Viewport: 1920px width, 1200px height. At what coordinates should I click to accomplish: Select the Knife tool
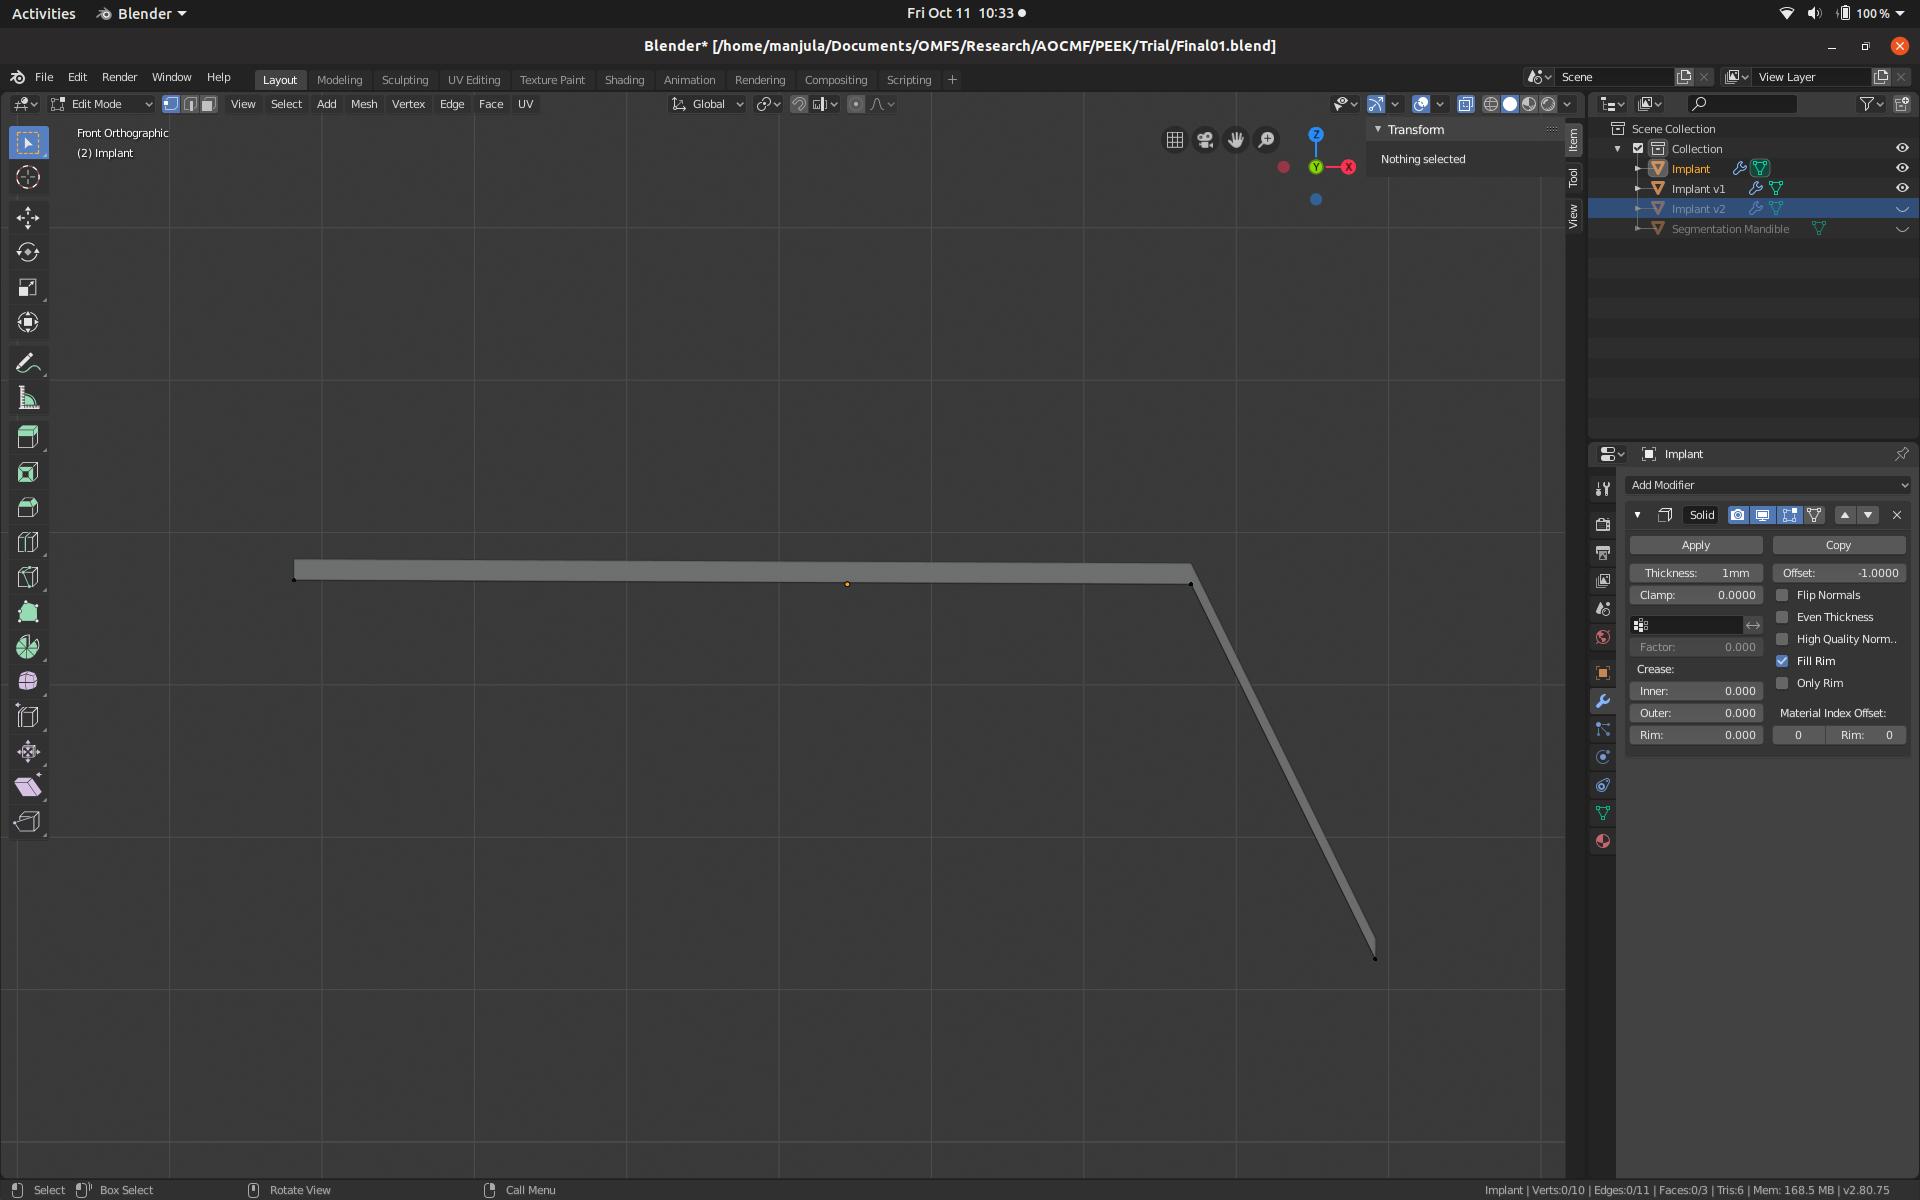click(x=28, y=577)
